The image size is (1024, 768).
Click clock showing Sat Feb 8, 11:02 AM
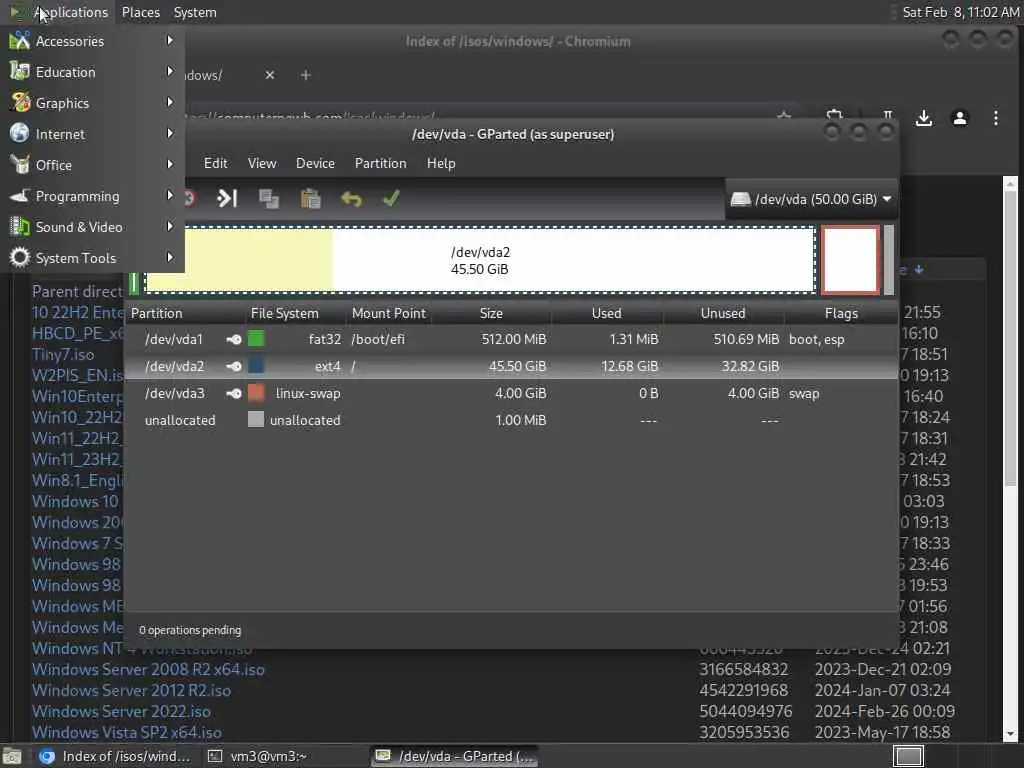pyautogui.click(x=960, y=12)
